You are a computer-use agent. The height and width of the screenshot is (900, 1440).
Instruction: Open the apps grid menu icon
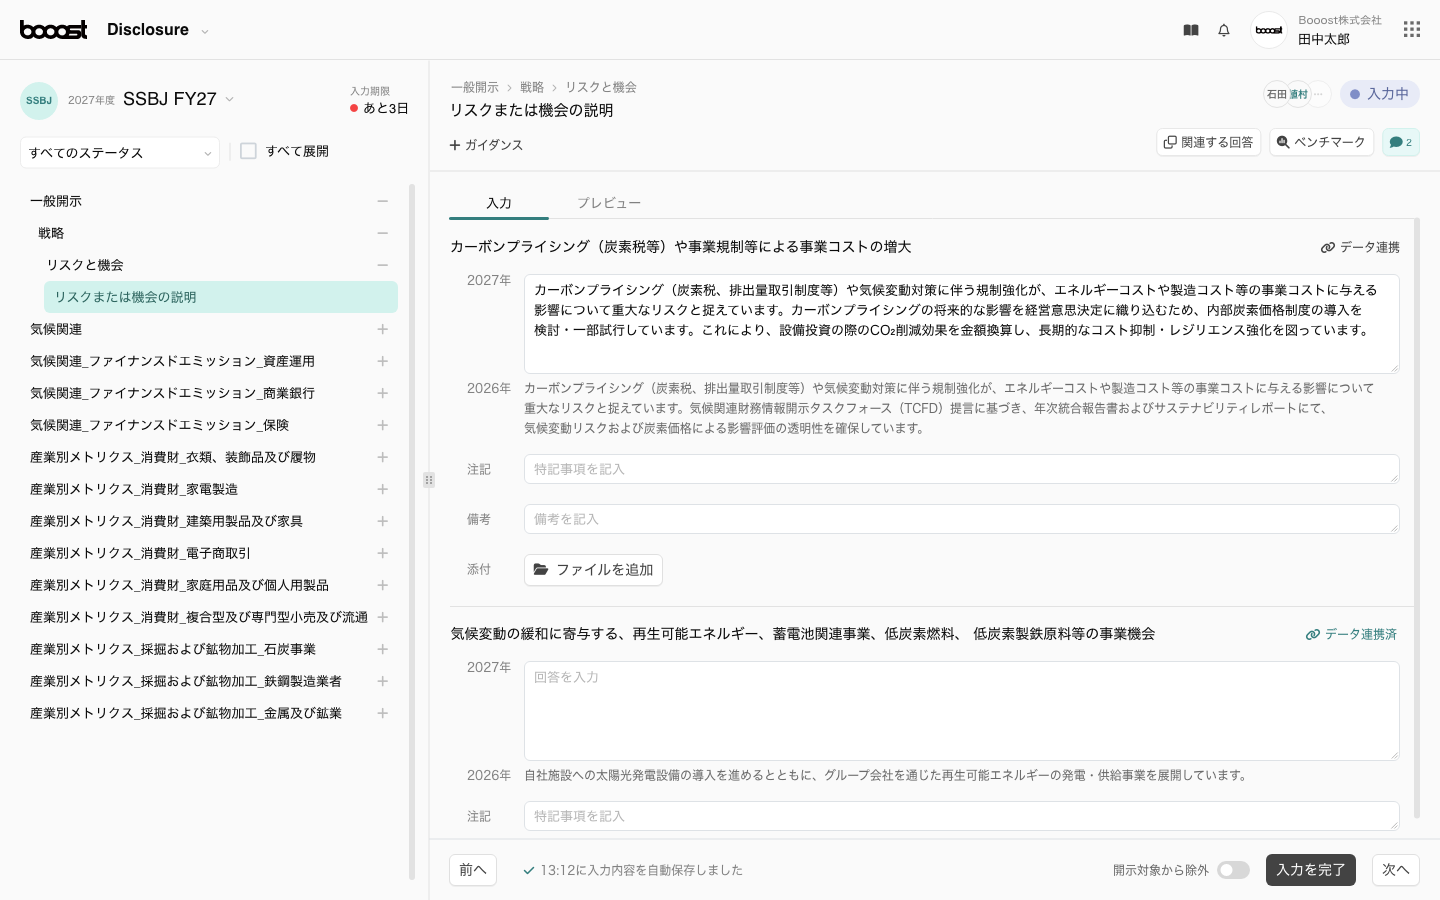coord(1411,30)
